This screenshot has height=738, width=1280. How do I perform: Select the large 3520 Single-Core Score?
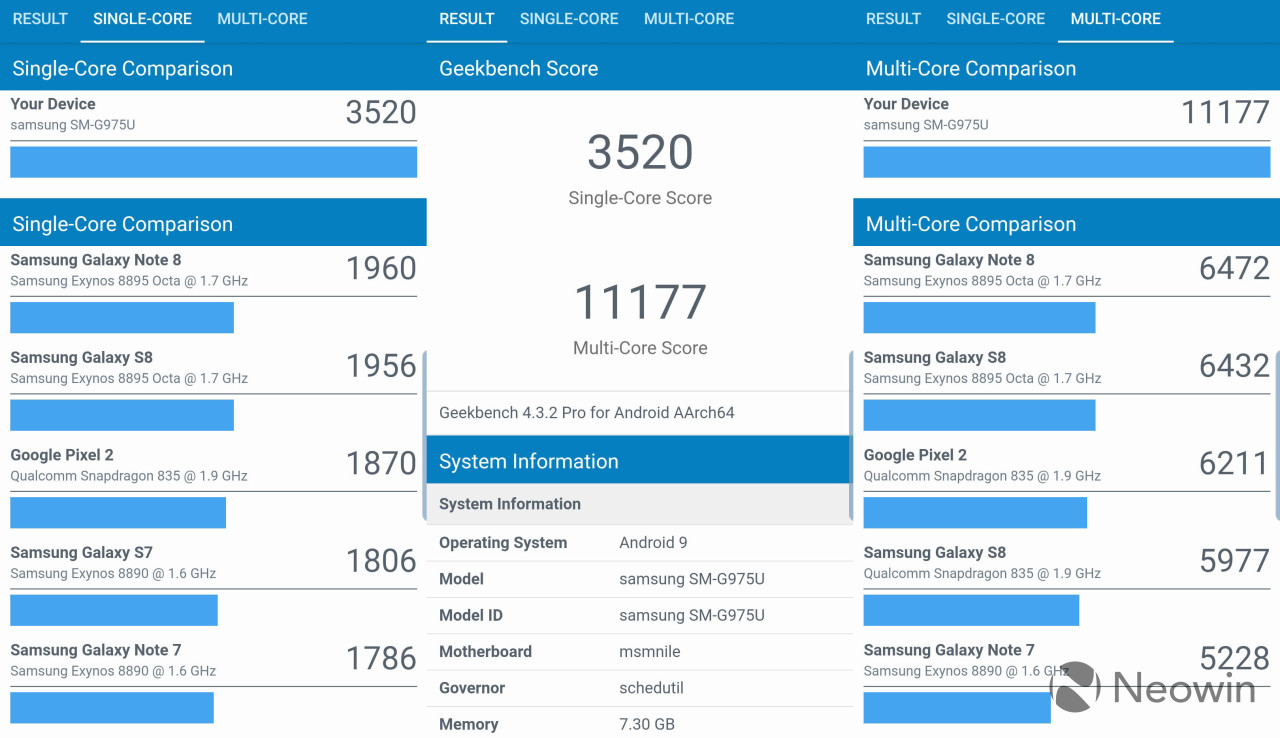[x=640, y=152]
